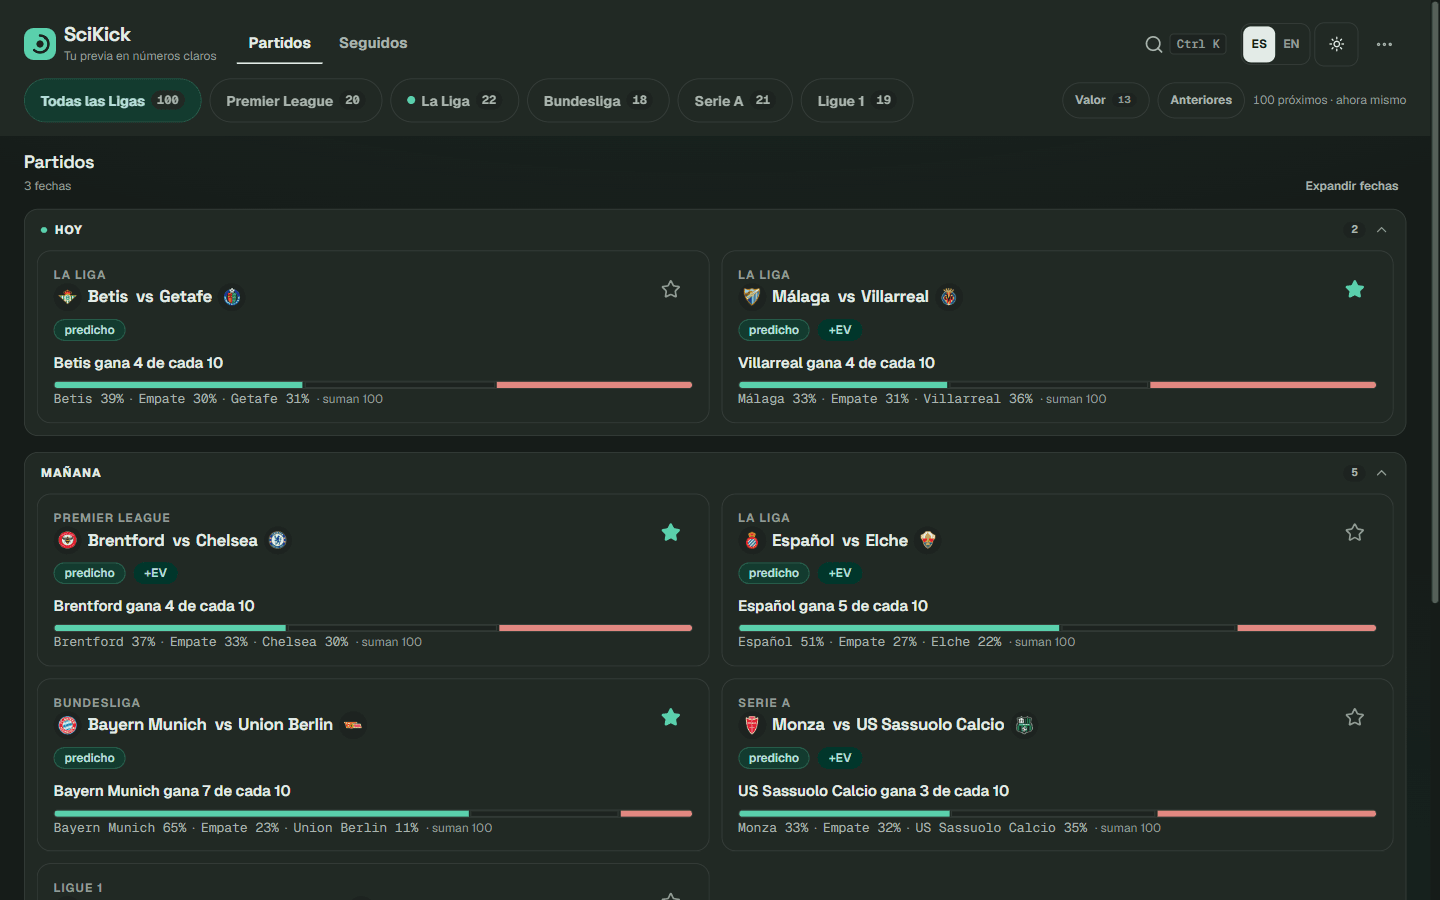Click the MAÑANA section header
This screenshot has height=900, width=1440.
click(x=715, y=473)
